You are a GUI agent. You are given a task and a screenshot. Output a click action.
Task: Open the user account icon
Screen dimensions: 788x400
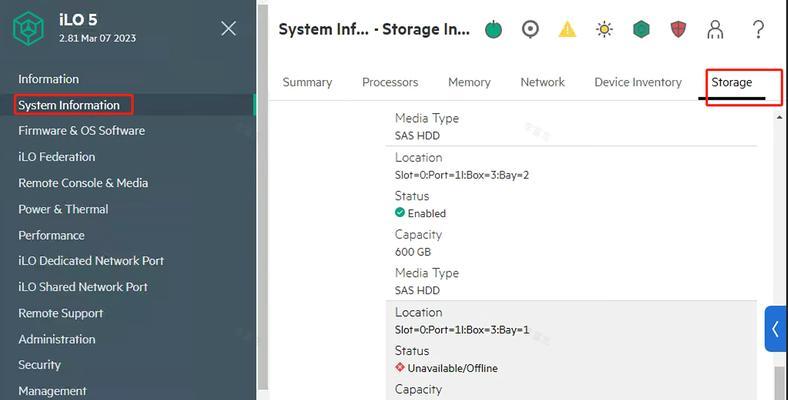pos(715,29)
